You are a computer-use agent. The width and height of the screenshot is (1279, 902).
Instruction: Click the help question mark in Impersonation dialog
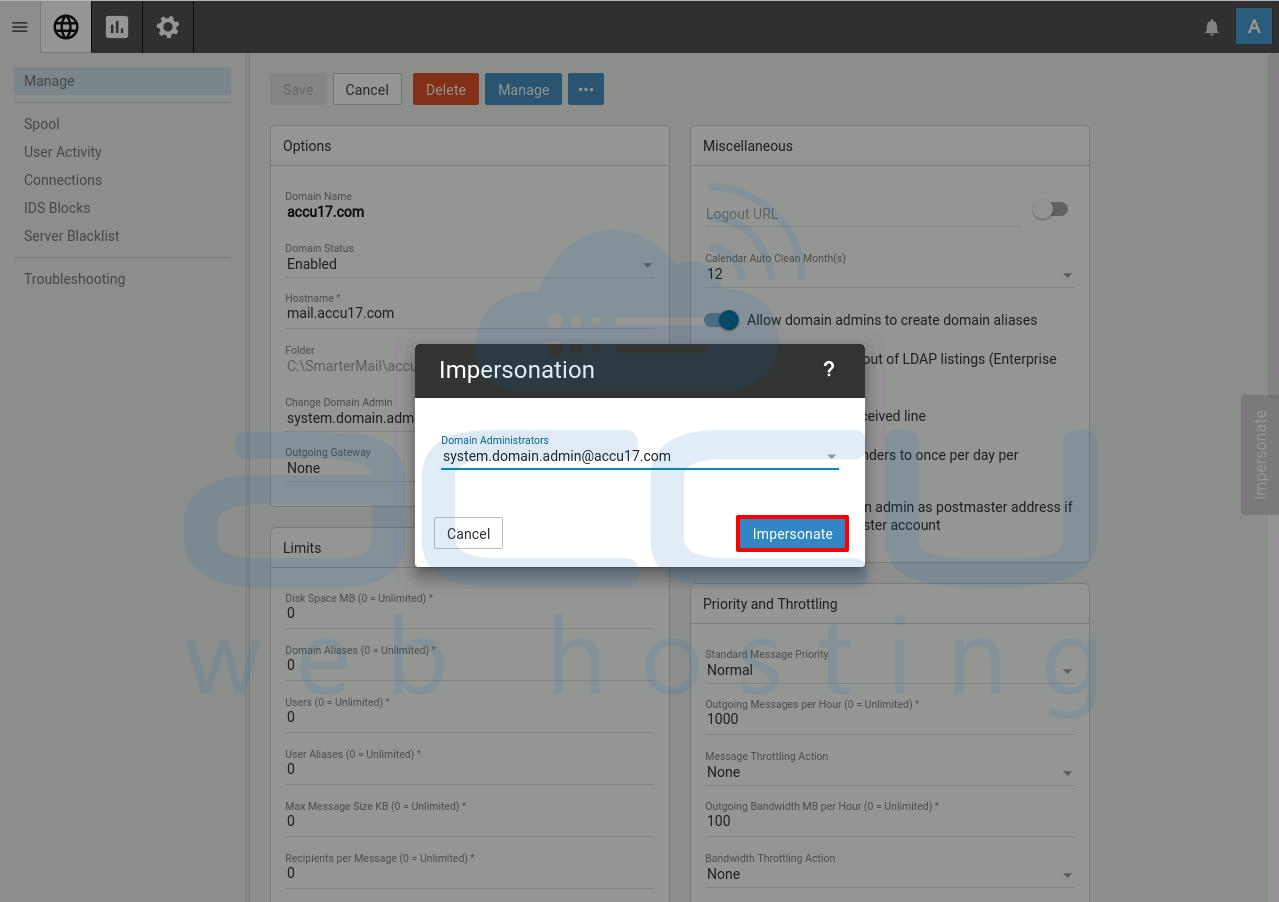pos(828,370)
